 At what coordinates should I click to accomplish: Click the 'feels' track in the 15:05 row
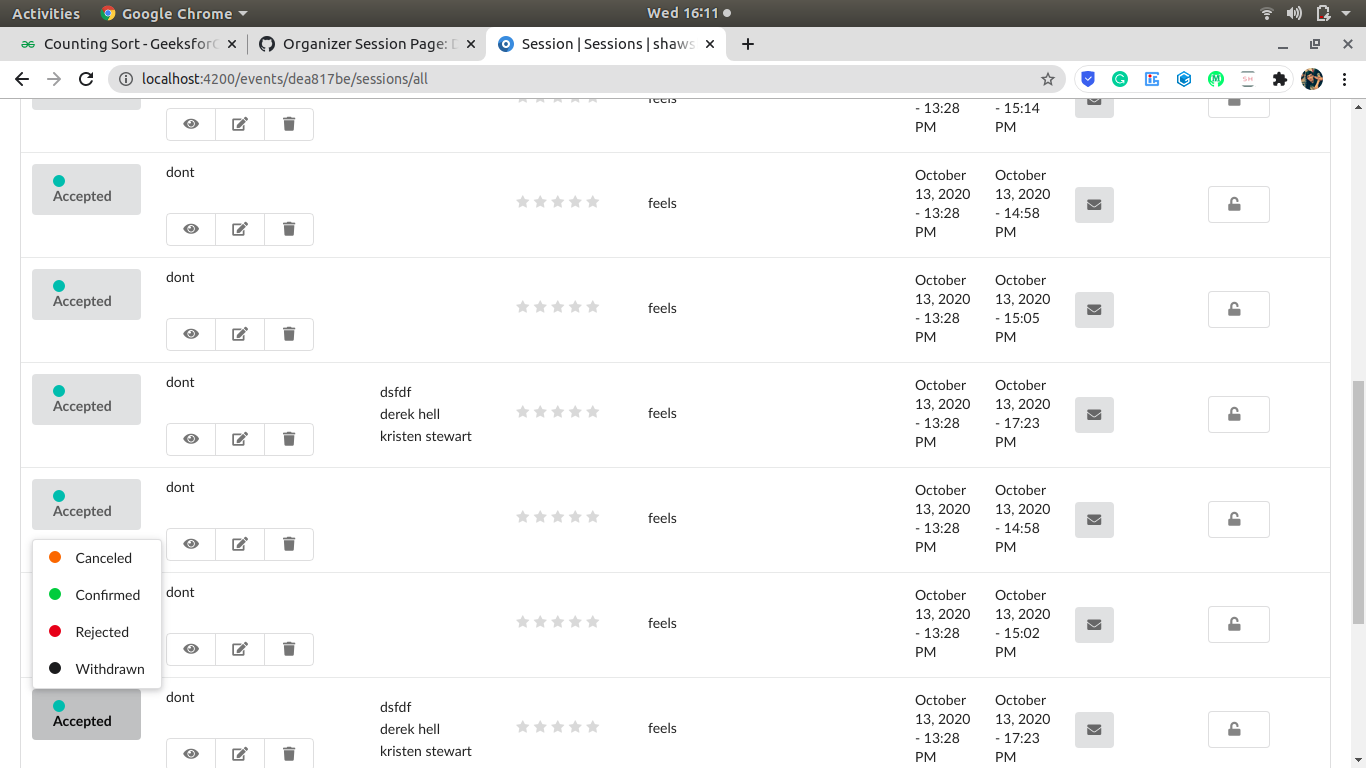tap(662, 308)
